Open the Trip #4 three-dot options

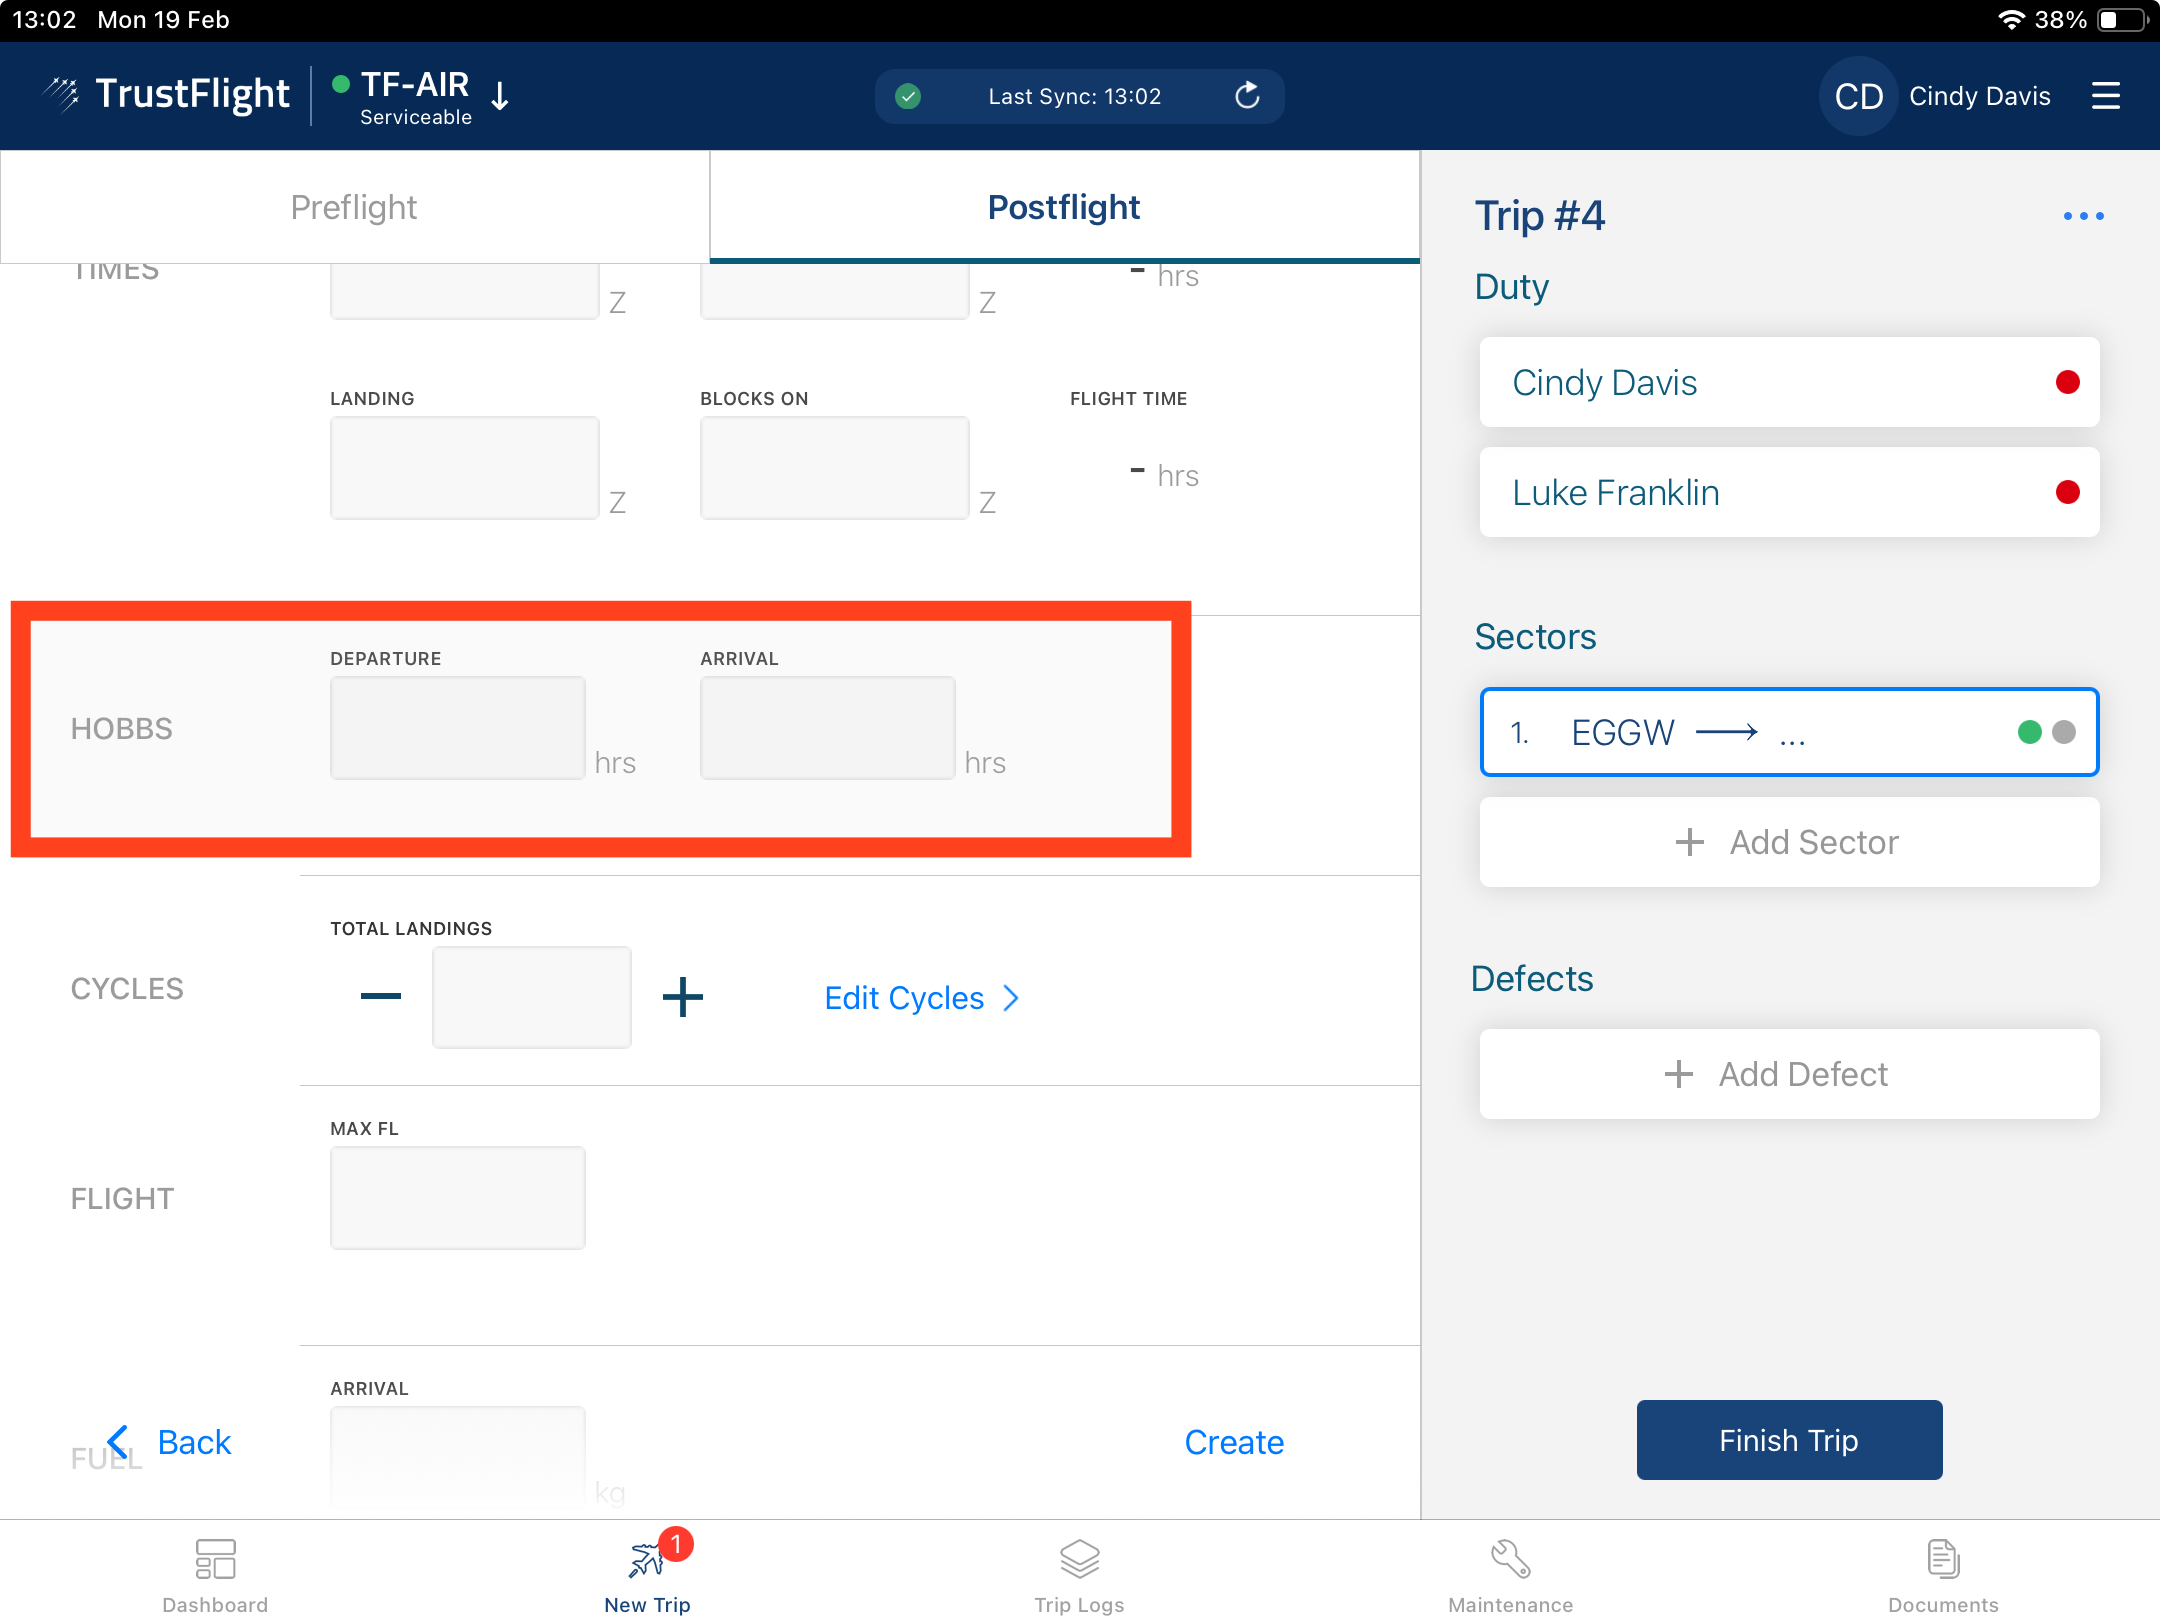coord(2083,216)
